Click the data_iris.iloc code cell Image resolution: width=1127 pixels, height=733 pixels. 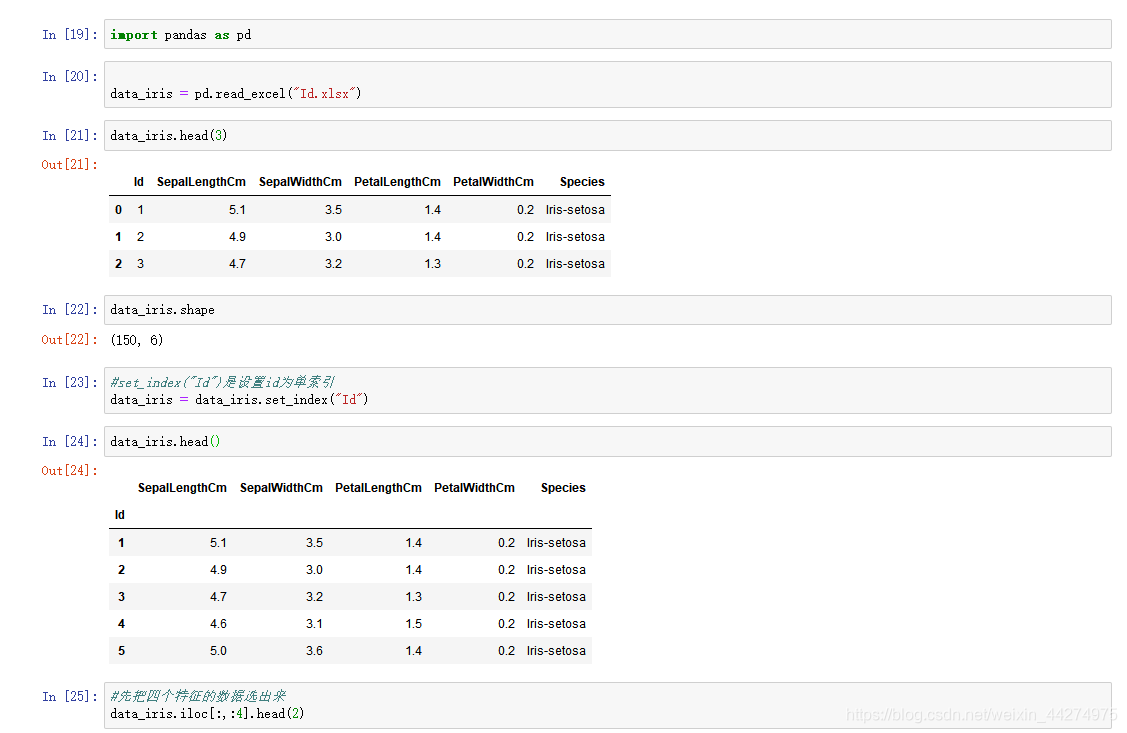[x=607, y=706]
